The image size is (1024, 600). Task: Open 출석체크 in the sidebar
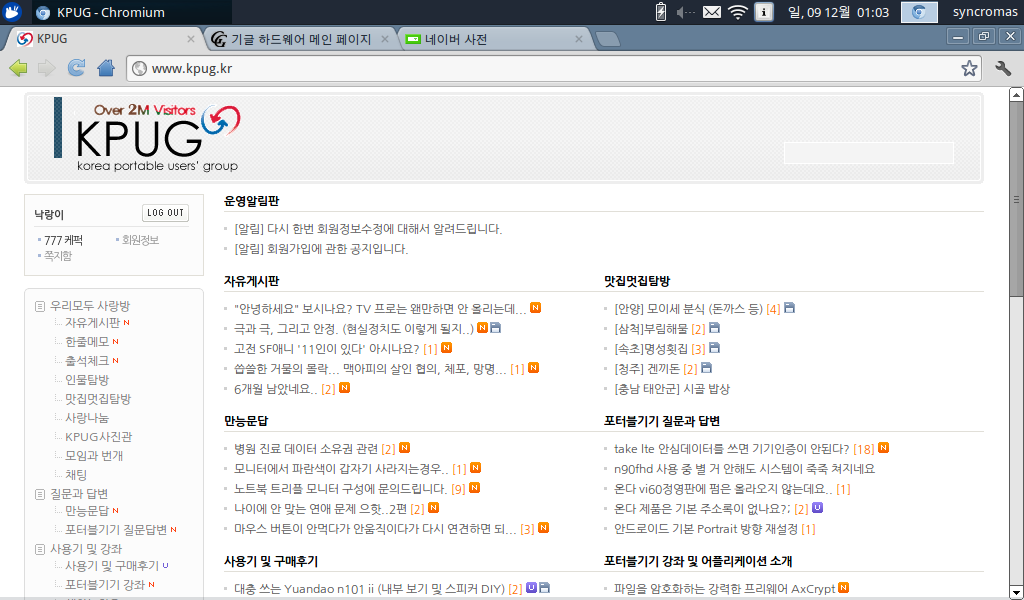(87, 360)
